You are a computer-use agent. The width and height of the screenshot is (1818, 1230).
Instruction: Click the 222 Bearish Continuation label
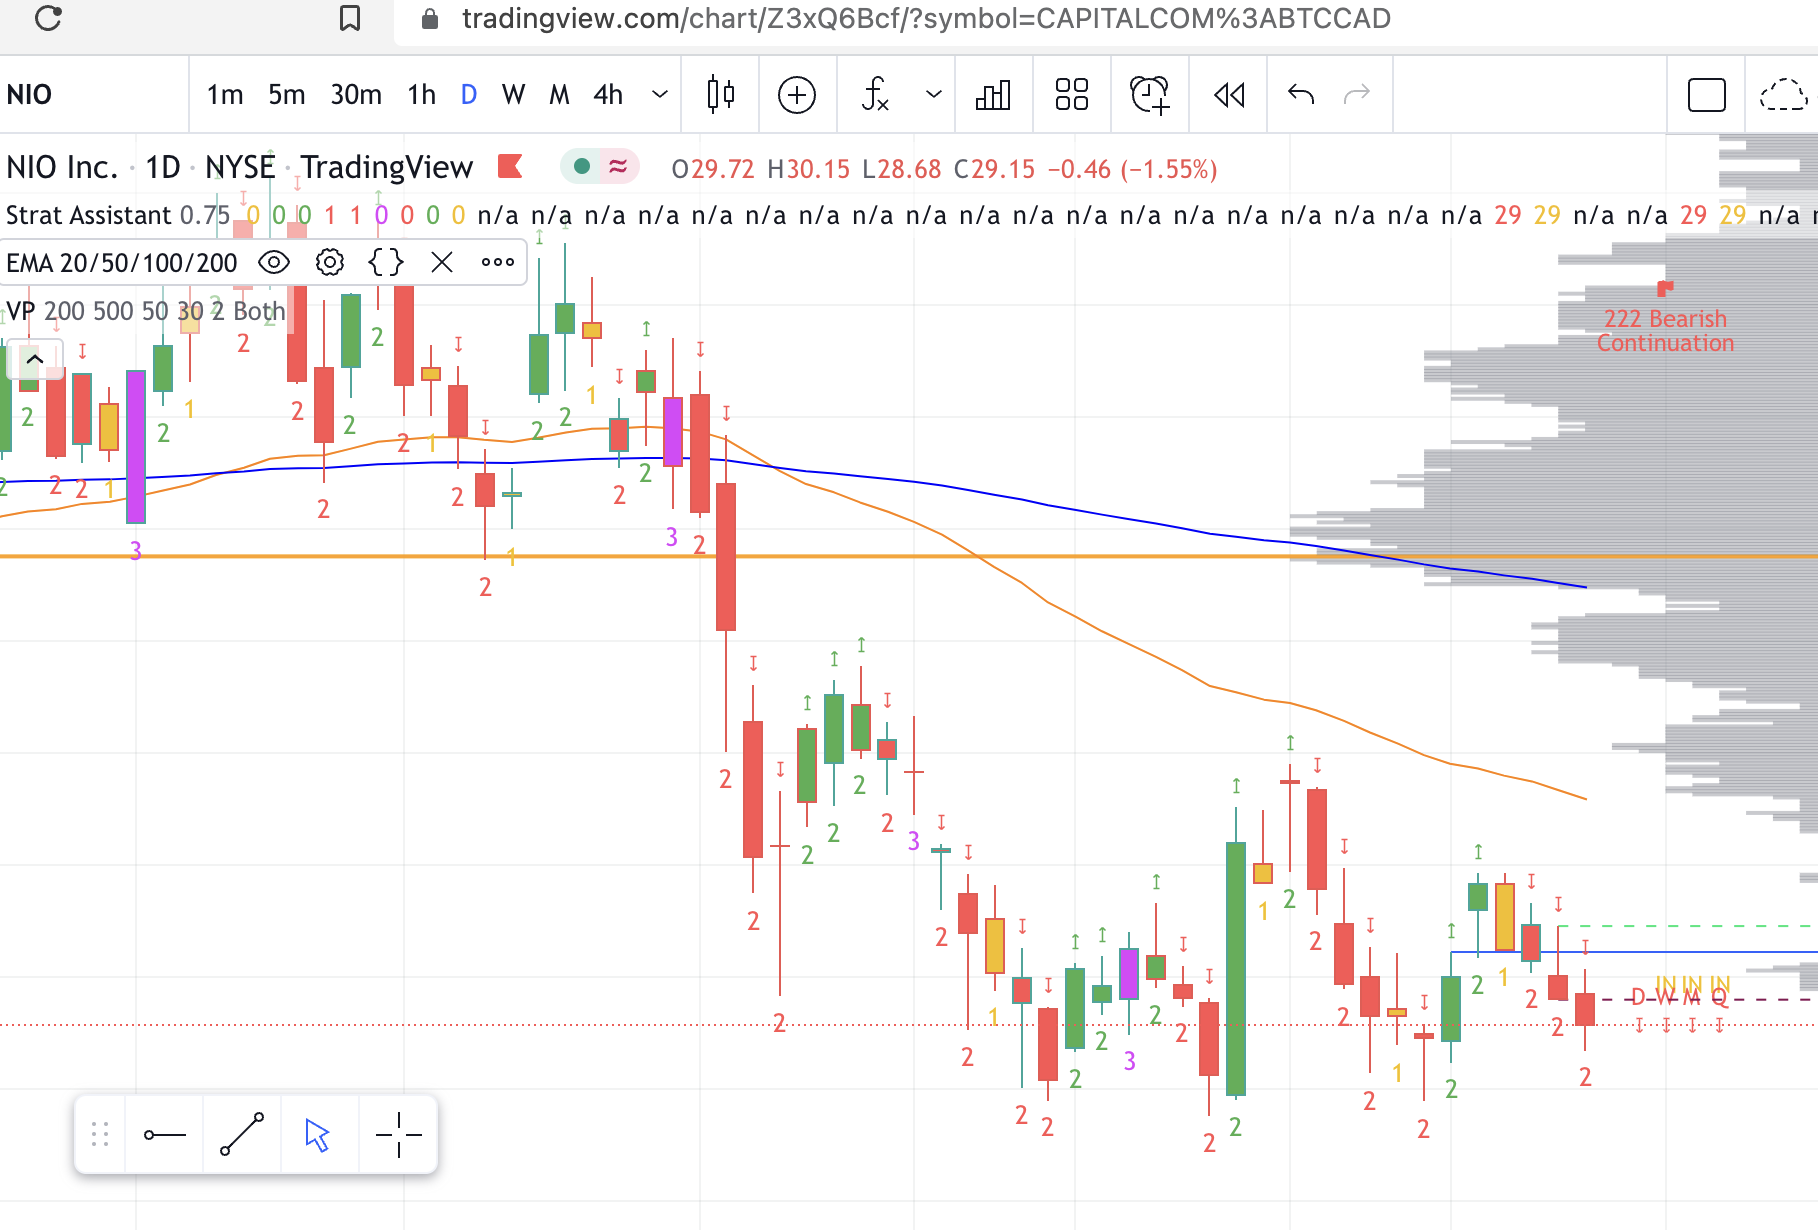point(1665,331)
